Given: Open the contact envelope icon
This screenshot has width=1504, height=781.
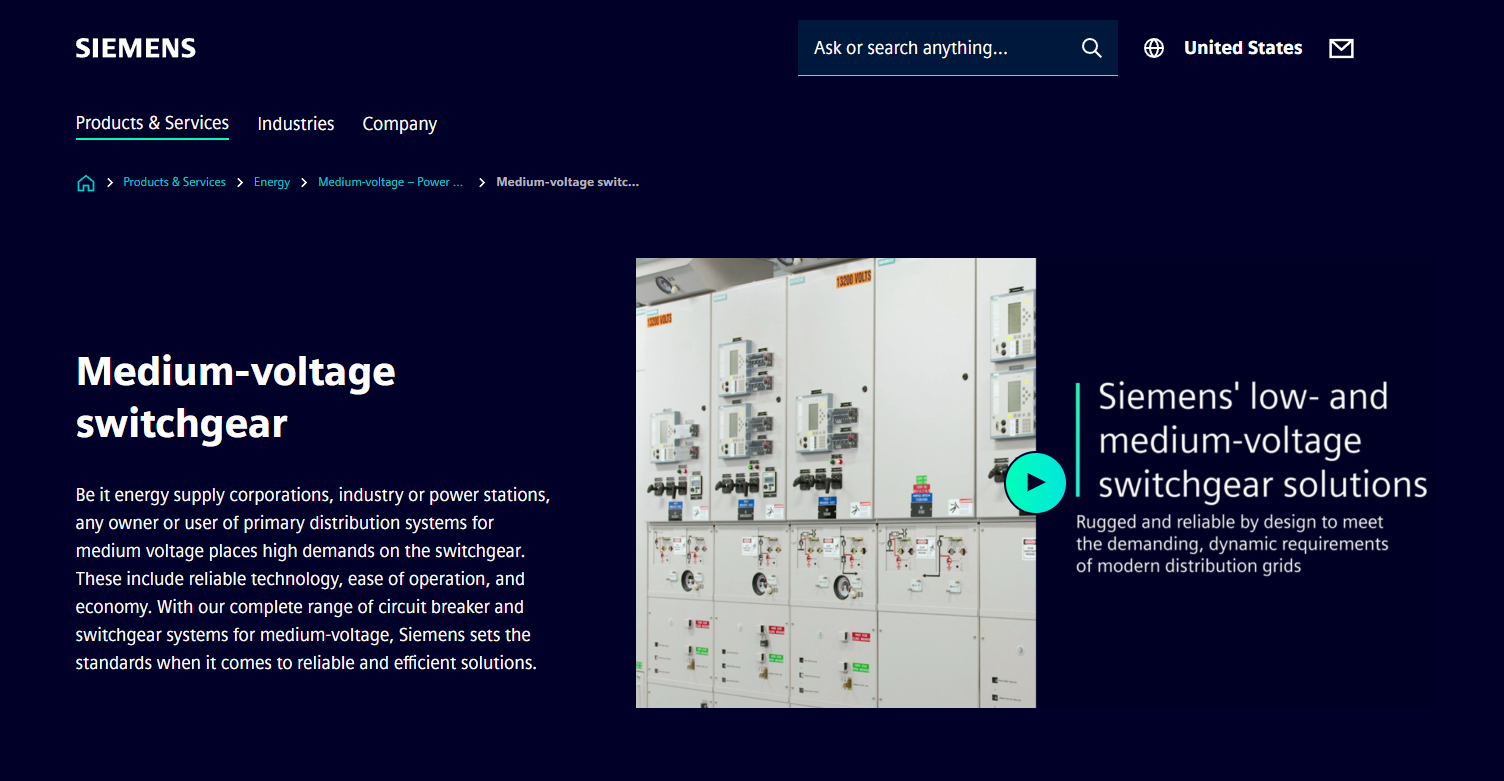Looking at the screenshot, I should point(1341,48).
